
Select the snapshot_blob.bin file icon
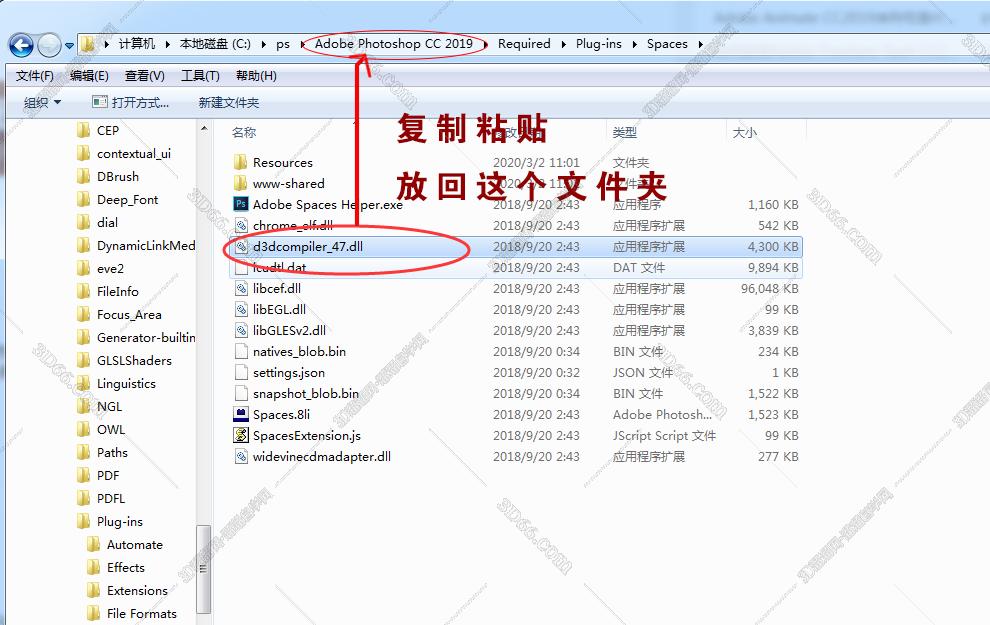(x=241, y=393)
